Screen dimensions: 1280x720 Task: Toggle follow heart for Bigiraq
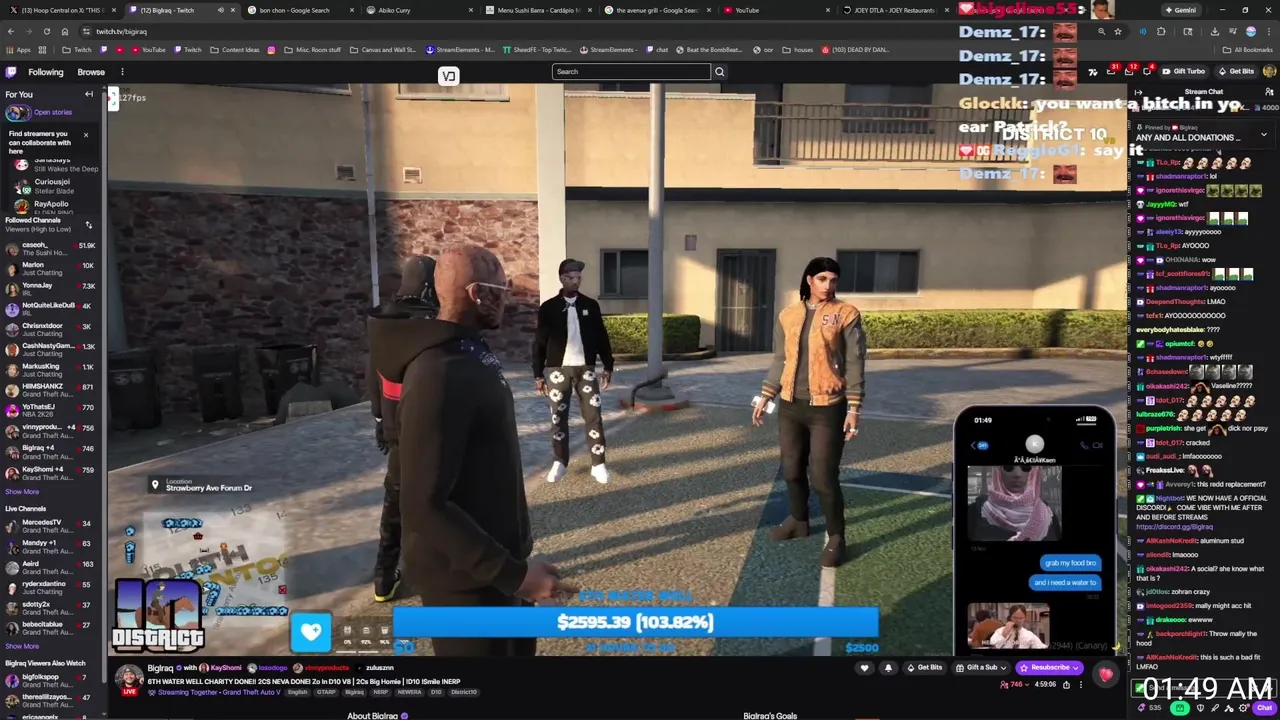pyautogui.click(x=865, y=667)
